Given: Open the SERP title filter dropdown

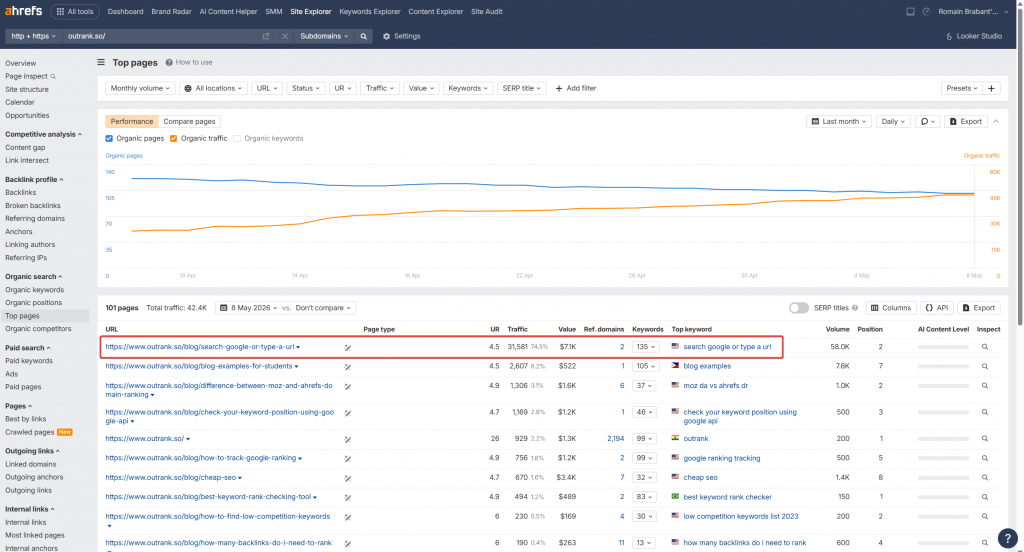Looking at the screenshot, I should tap(521, 88).
